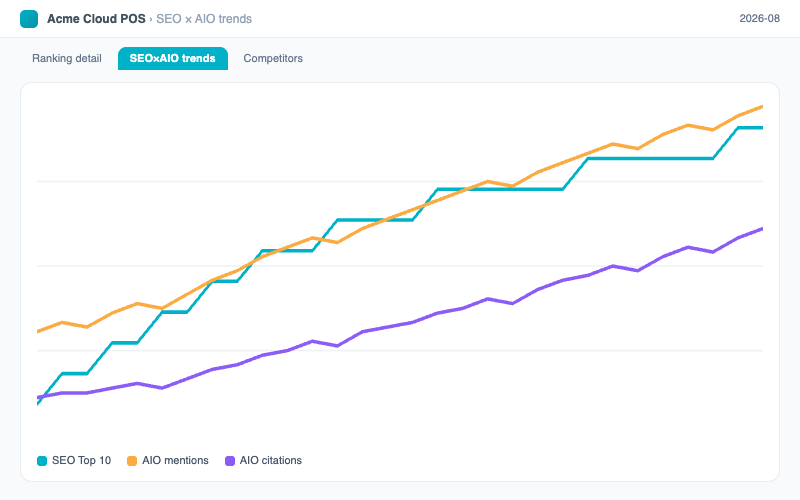Toggle the AIO citations legend swatch
The width and height of the screenshot is (800, 500).
pos(230,461)
